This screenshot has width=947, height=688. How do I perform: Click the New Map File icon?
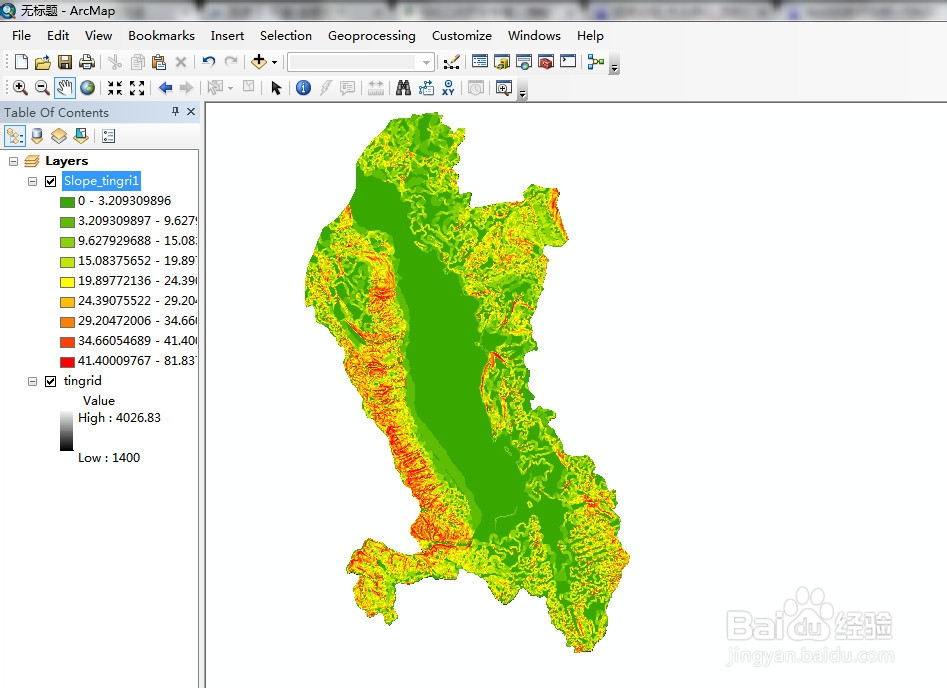click(x=21, y=62)
